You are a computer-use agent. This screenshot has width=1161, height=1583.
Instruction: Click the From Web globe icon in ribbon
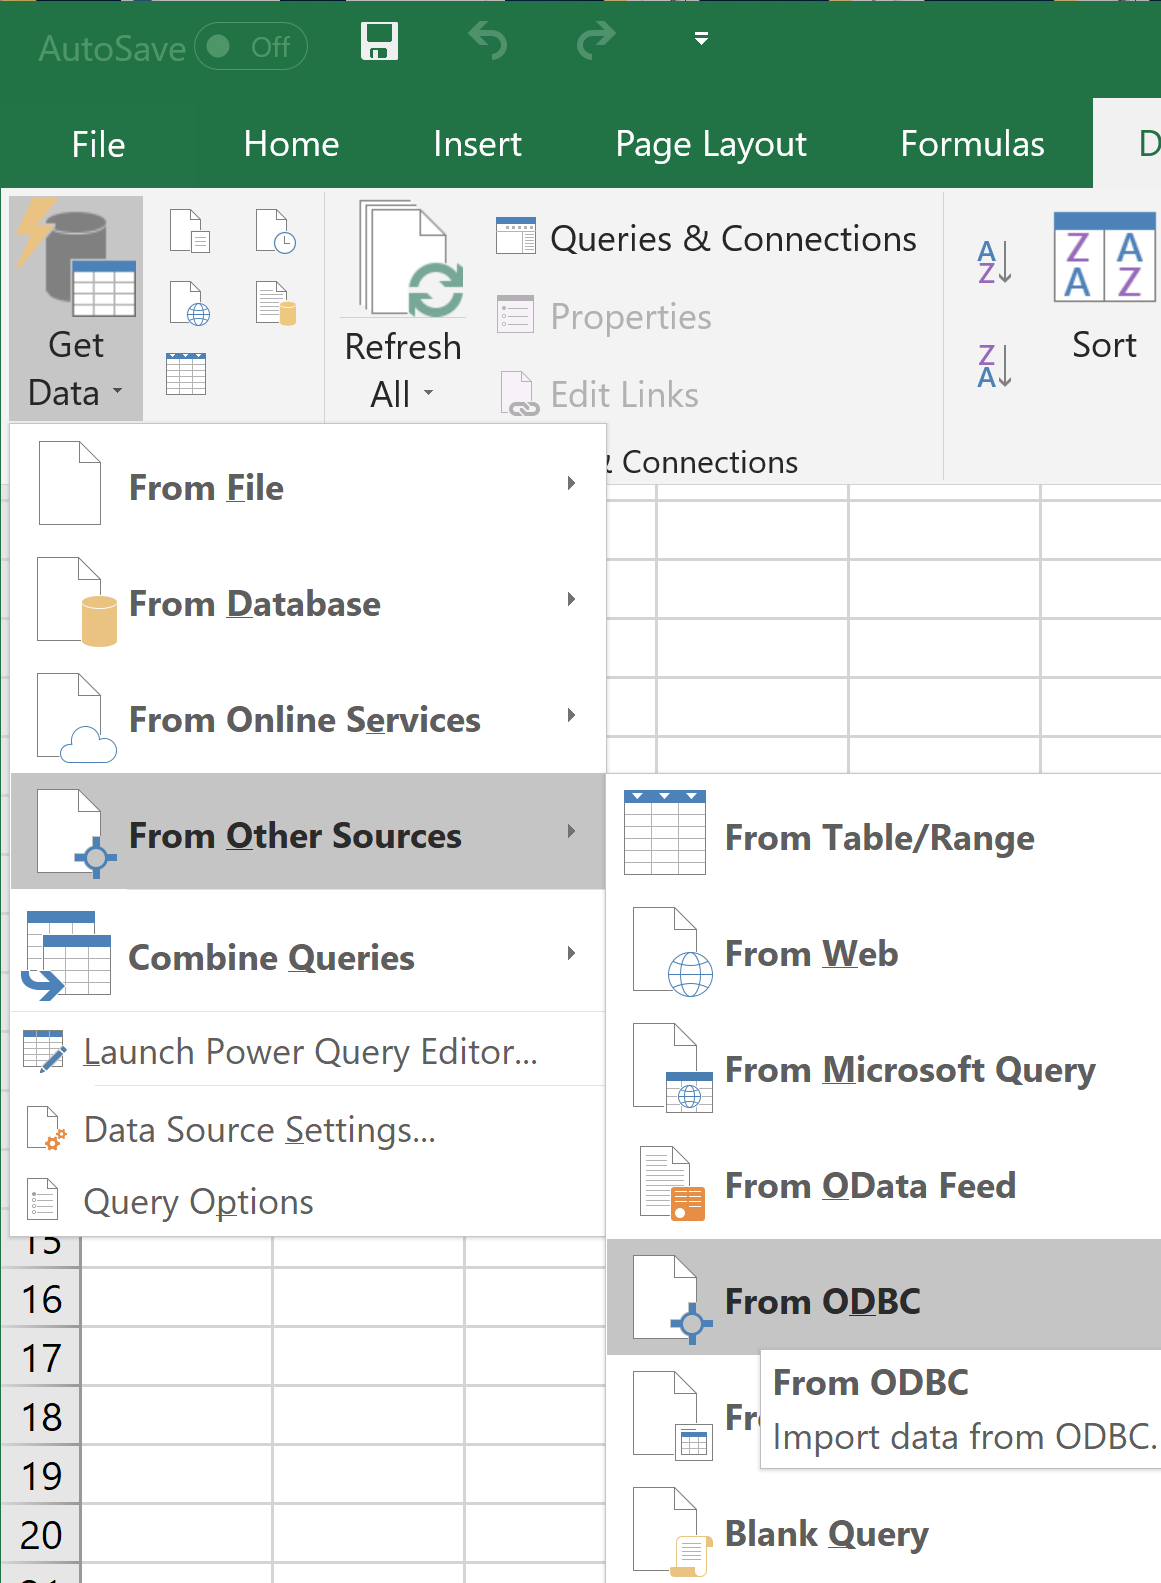(190, 303)
